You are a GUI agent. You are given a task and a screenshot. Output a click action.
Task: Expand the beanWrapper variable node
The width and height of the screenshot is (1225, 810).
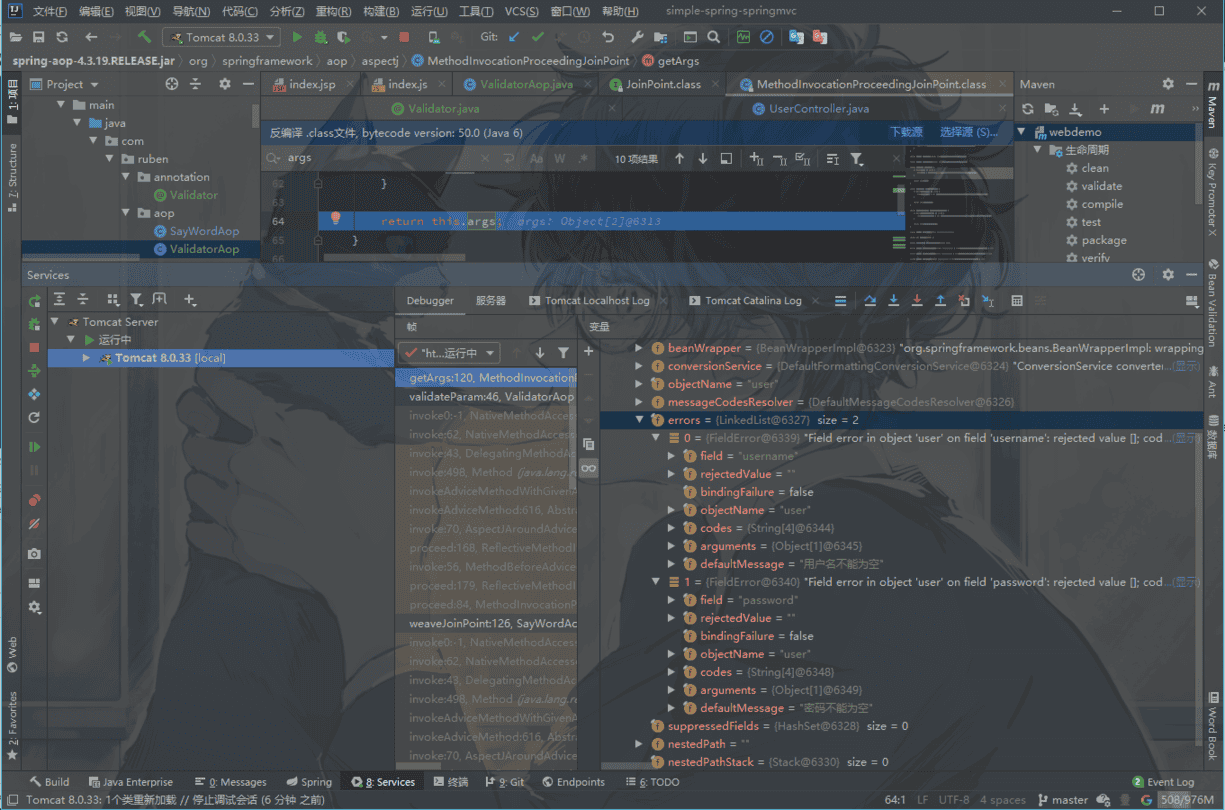point(640,348)
